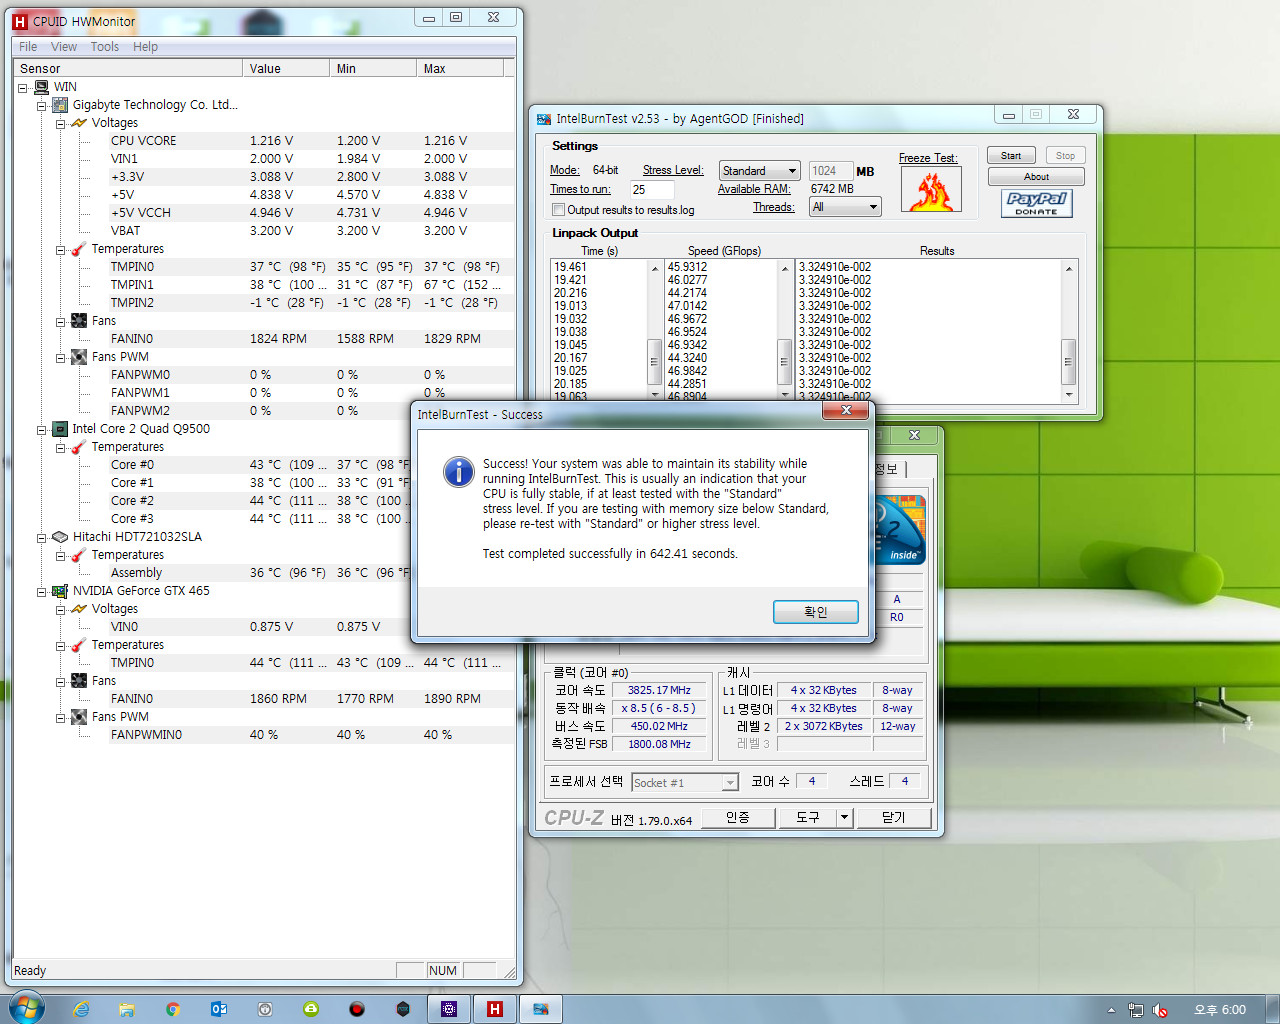Click the Value column header in HWMonitor
Screen dimensions: 1280x1024
286,69
